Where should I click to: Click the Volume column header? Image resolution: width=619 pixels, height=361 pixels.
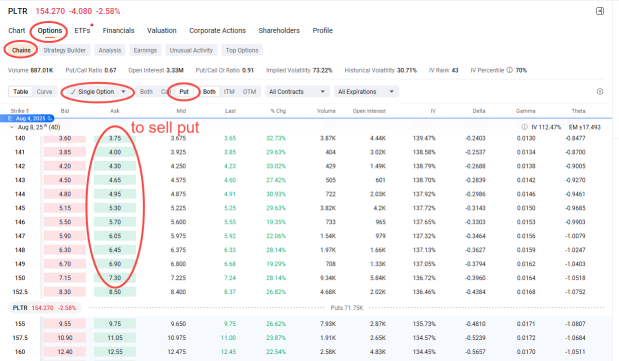326,111
